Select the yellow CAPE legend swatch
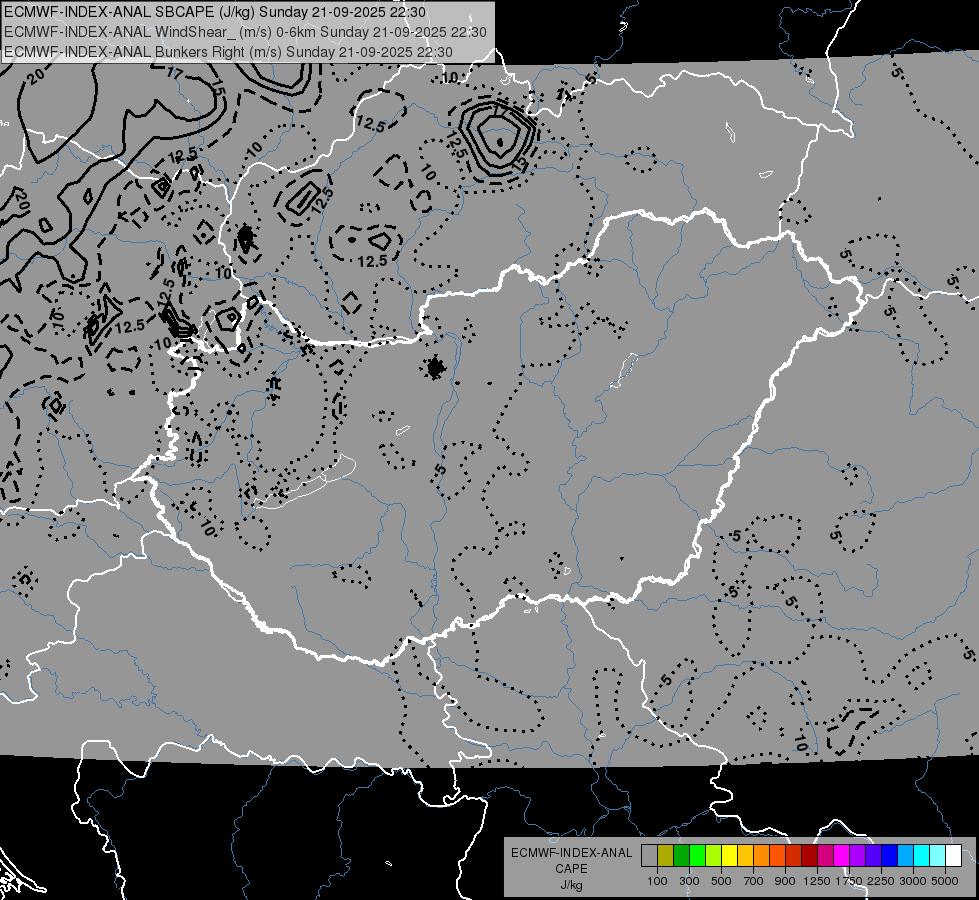 (x=729, y=856)
